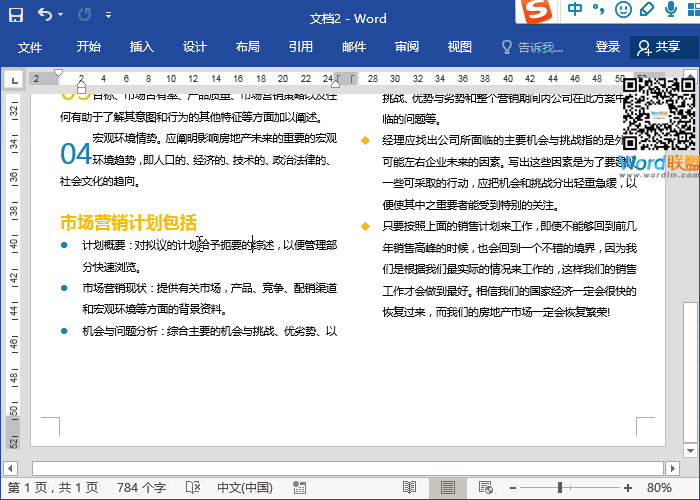Click the 共享 (Share) button
Viewport: 700px width, 500px height.
660,47
